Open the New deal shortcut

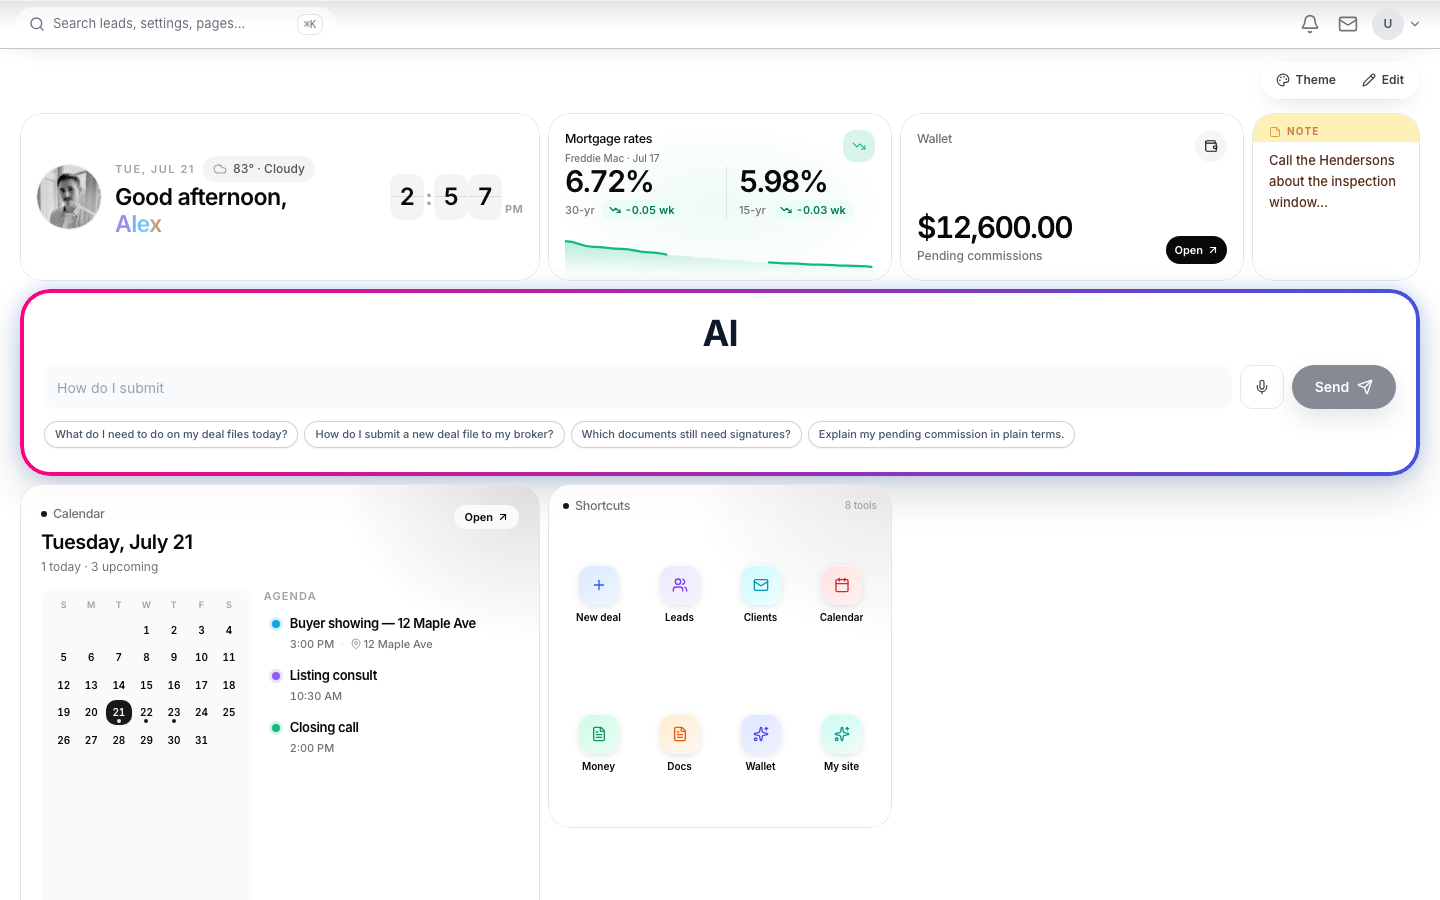(598, 594)
